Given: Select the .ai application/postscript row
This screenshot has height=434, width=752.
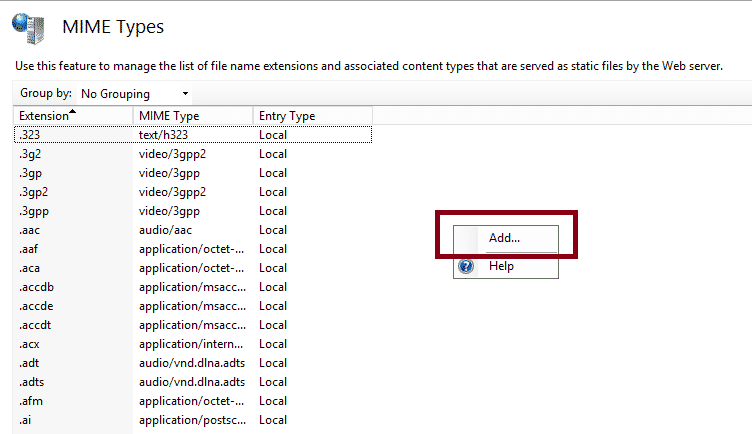Looking at the screenshot, I should tap(193, 420).
